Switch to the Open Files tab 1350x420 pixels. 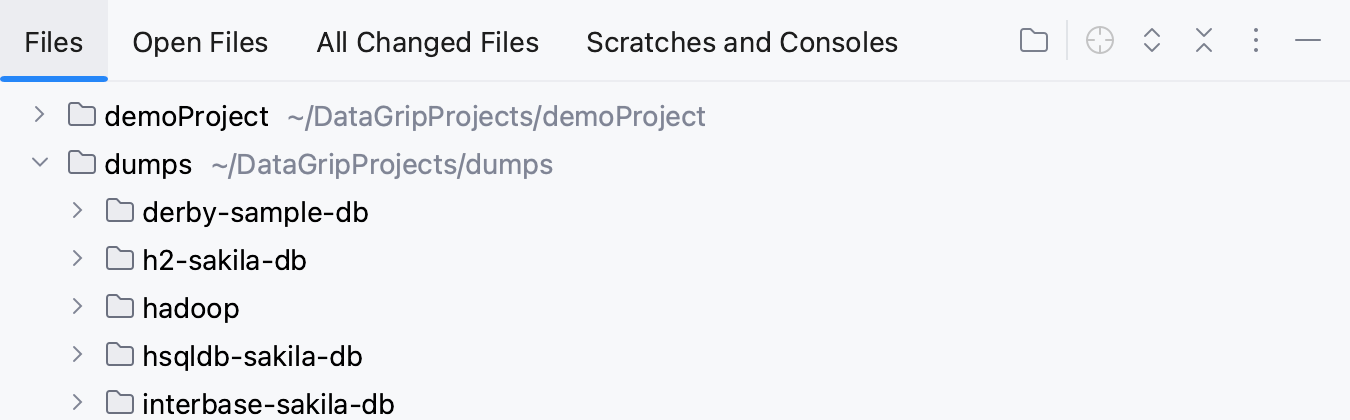200,43
